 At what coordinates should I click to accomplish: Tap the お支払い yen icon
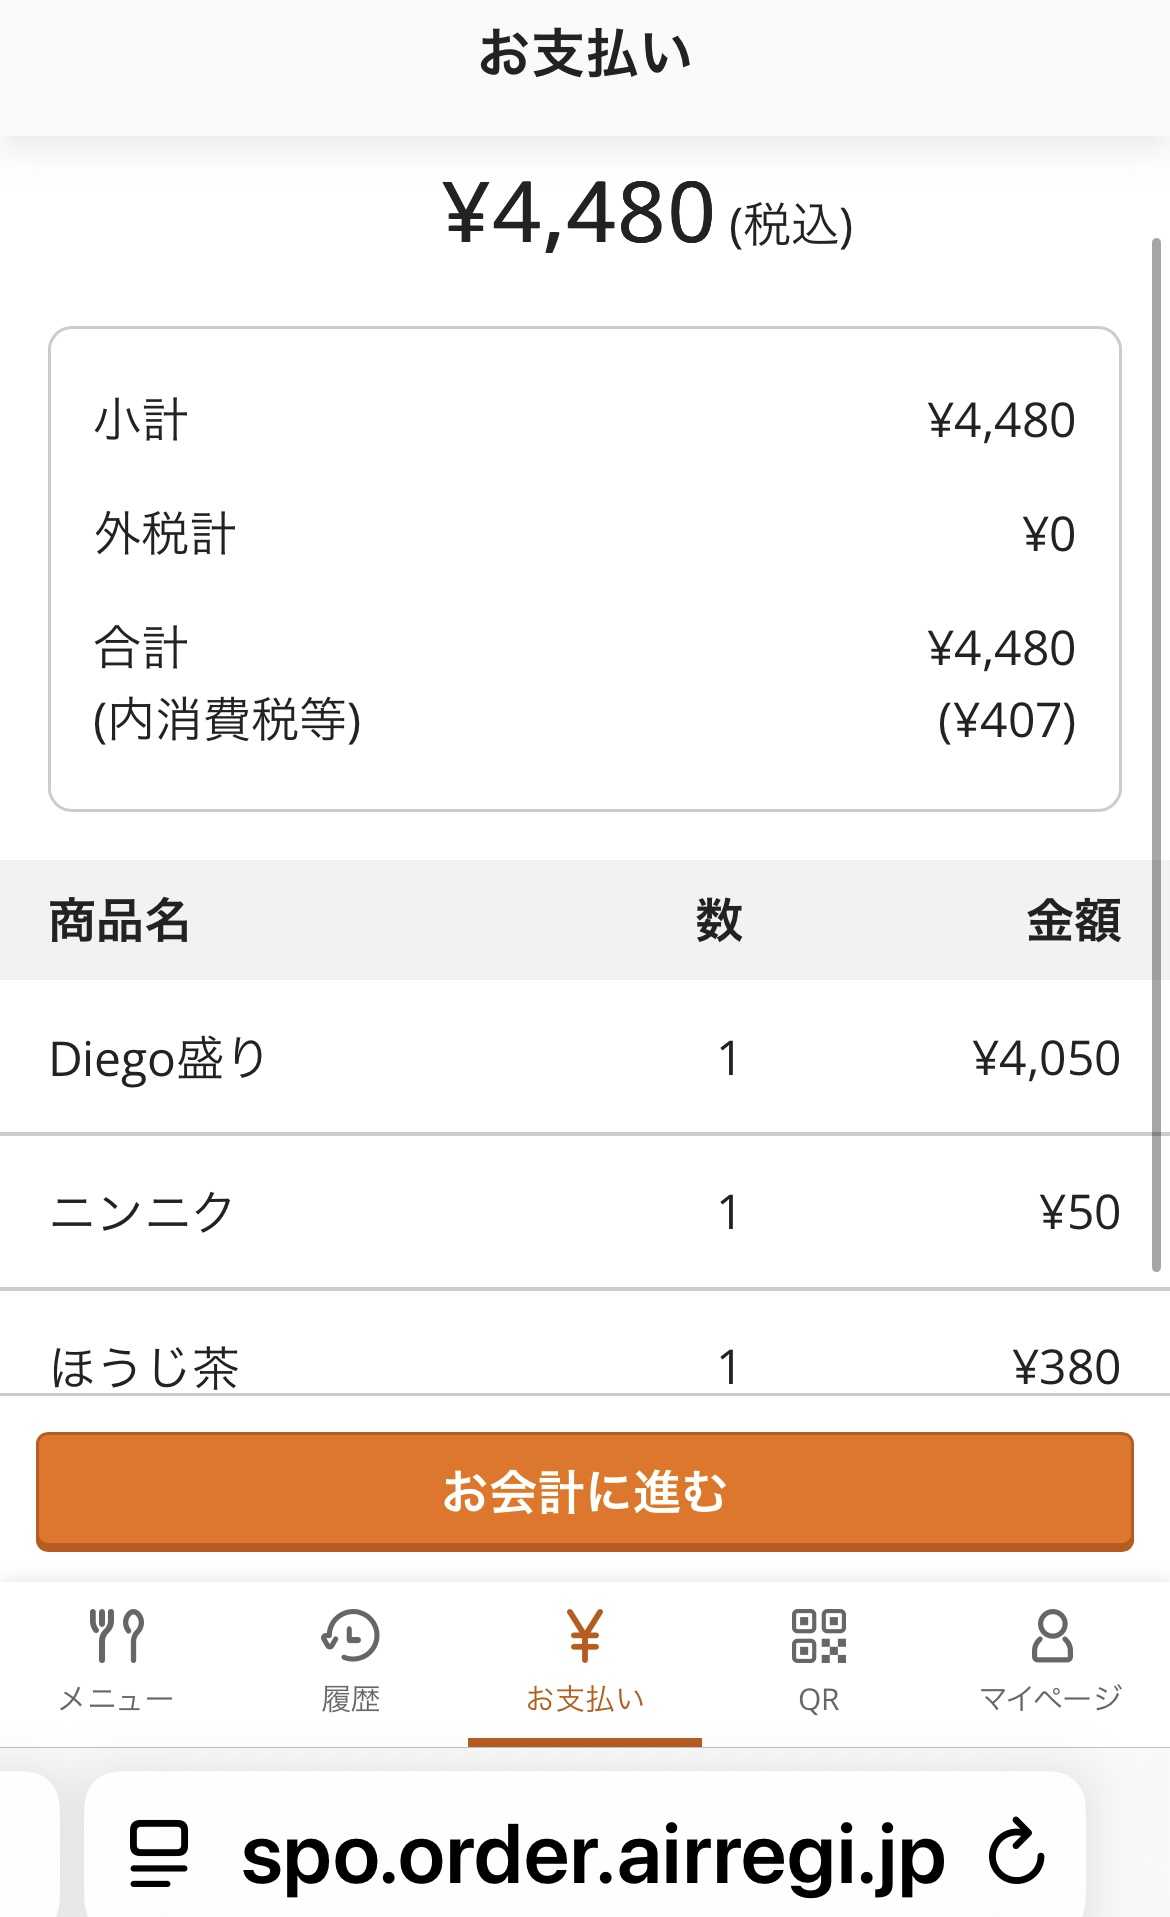[585, 1635]
